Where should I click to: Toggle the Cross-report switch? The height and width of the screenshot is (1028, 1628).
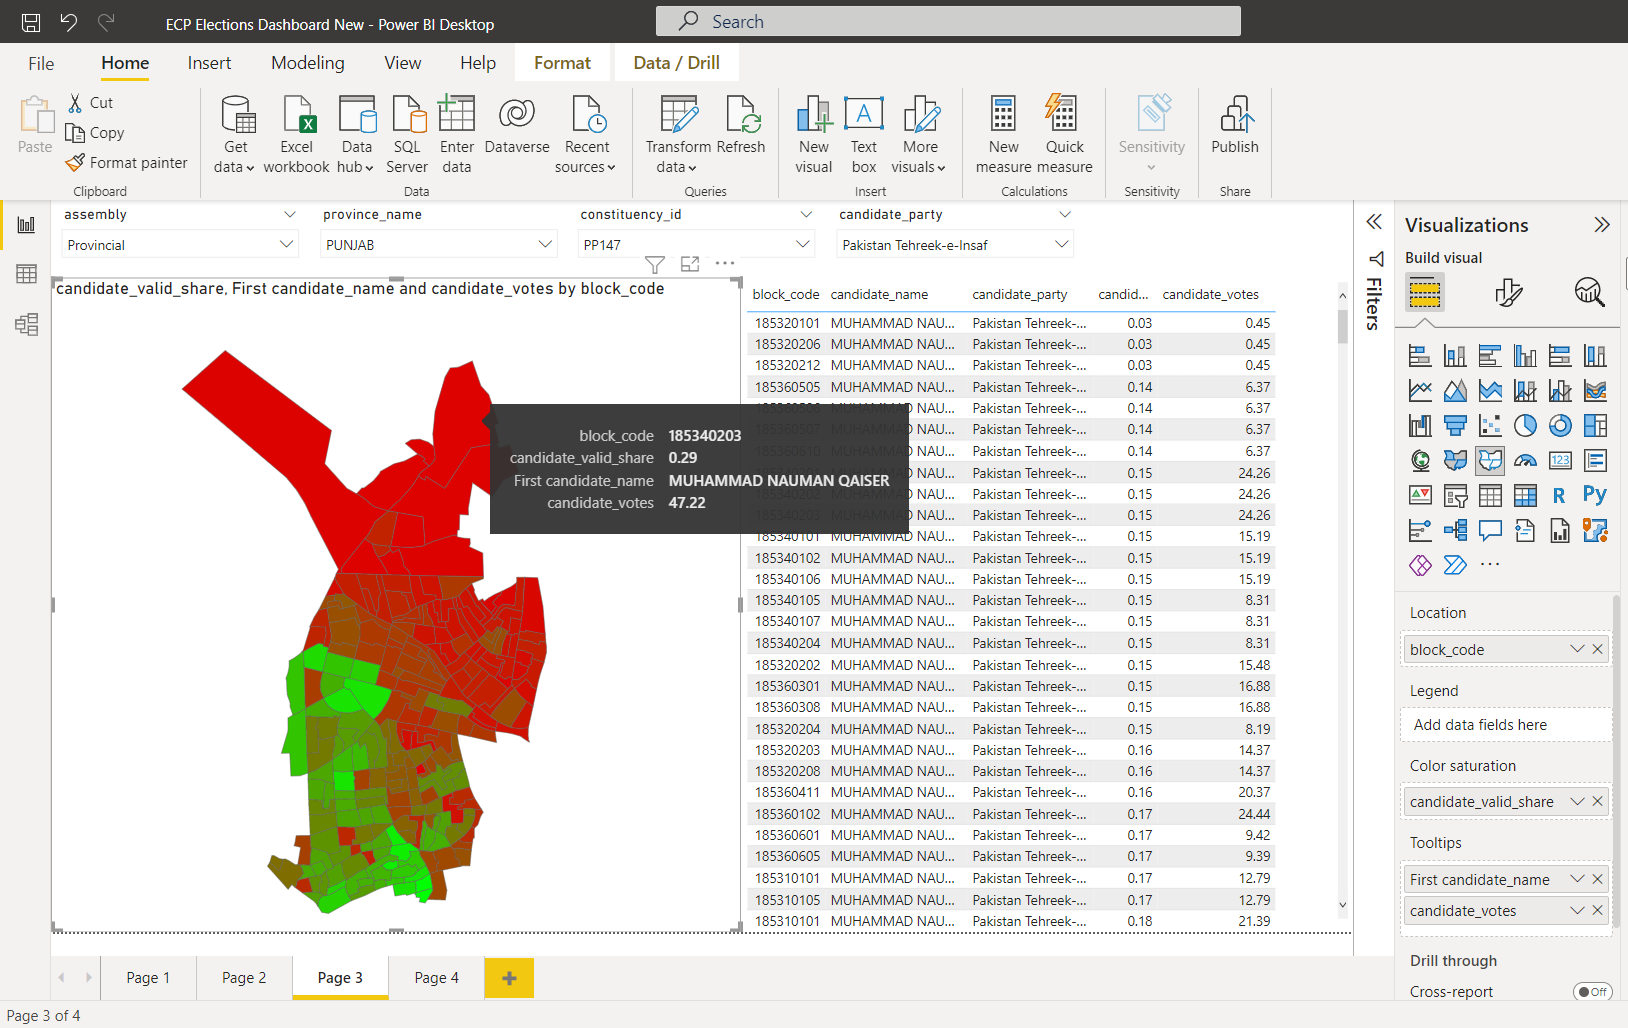1592,992
